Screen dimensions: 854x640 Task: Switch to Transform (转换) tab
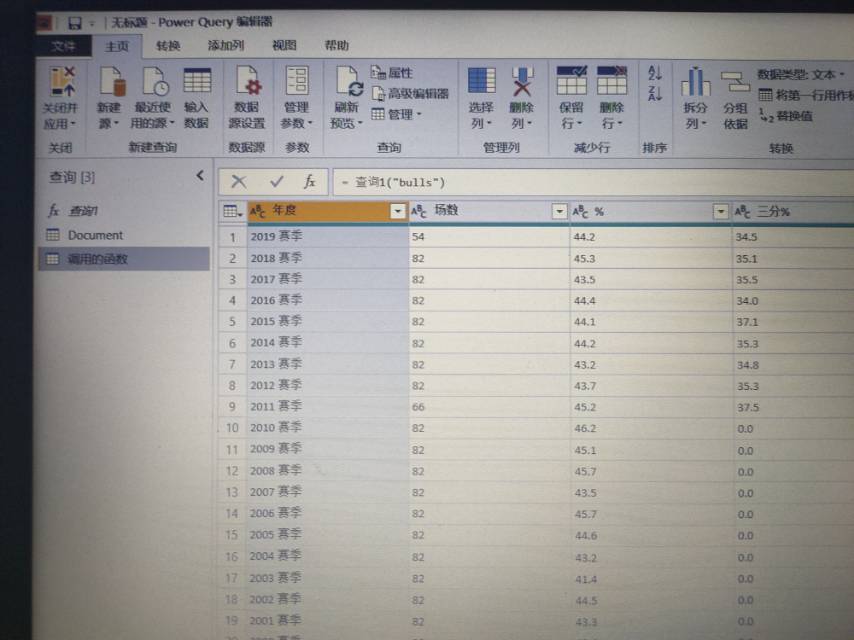pyautogui.click(x=168, y=46)
